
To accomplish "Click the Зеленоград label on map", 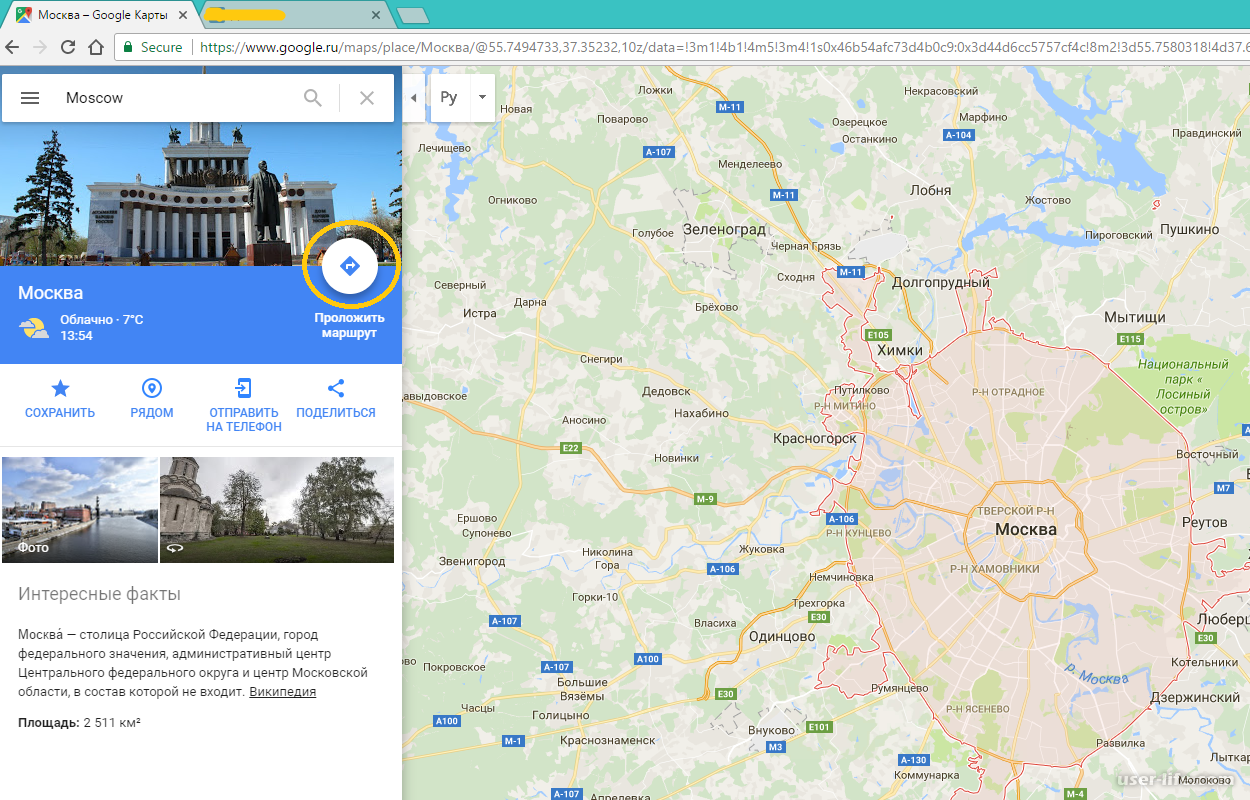I will tap(724, 229).
